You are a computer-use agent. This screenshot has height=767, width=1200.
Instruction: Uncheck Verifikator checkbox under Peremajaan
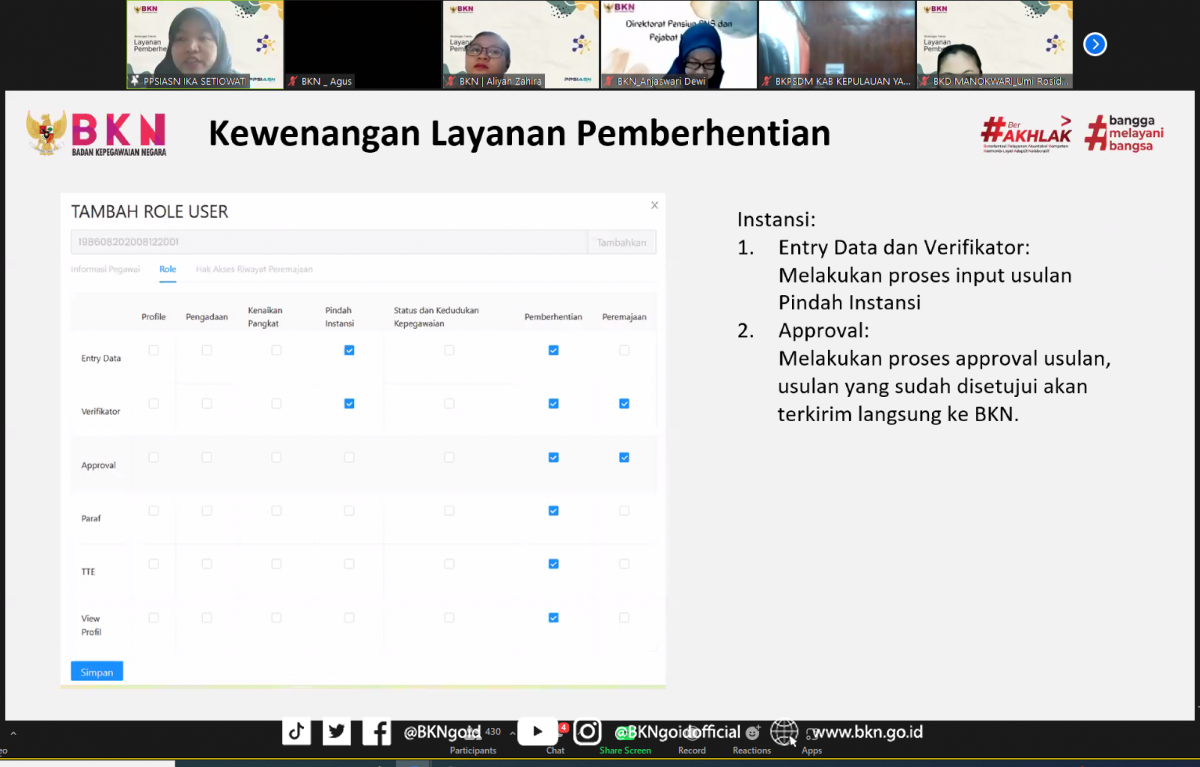[x=624, y=404]
